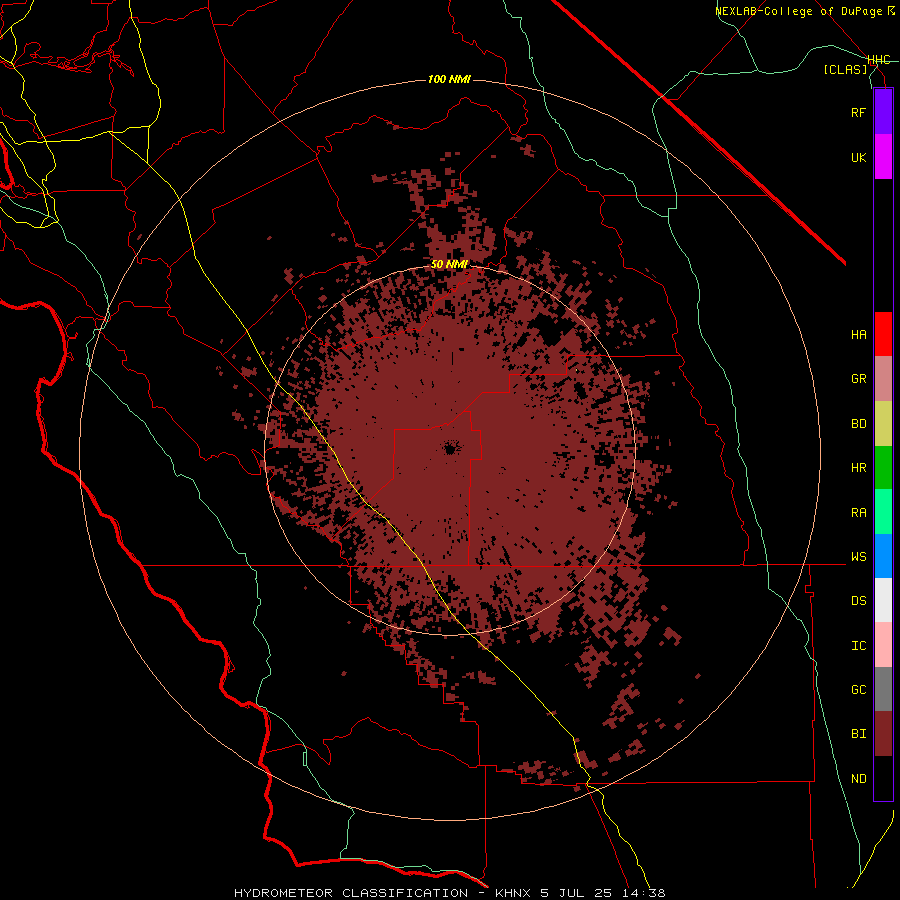Select the BD yellow legend swatch
This screenshot has width=900, height=900.
(x=883, y=424)
